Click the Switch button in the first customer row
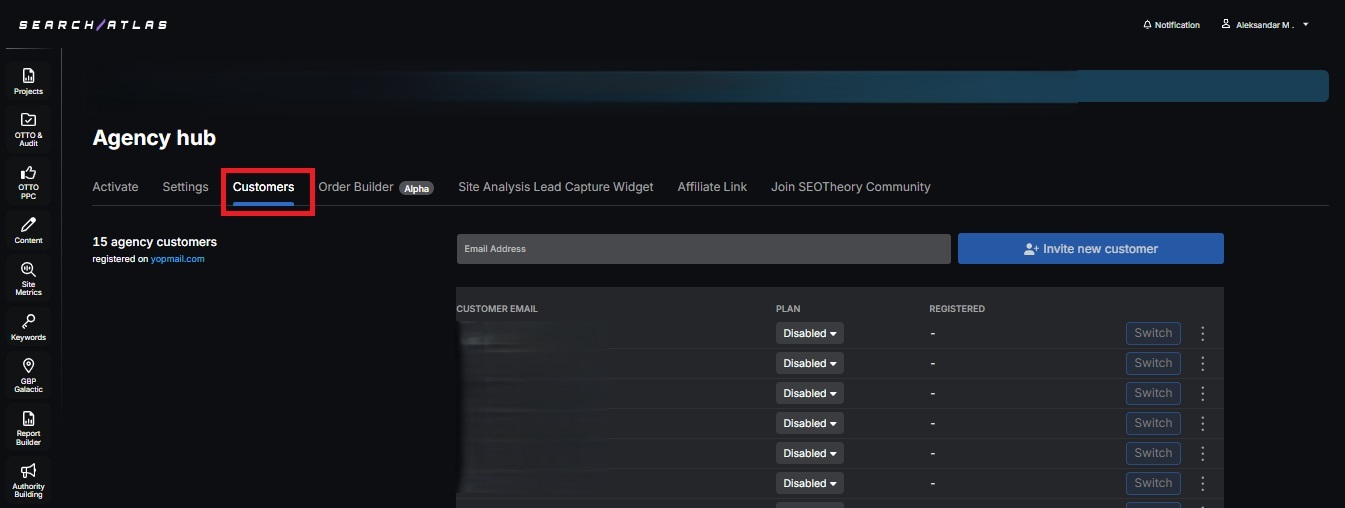This screenshot has height=508, width=1345. (x=1153, y=333)
